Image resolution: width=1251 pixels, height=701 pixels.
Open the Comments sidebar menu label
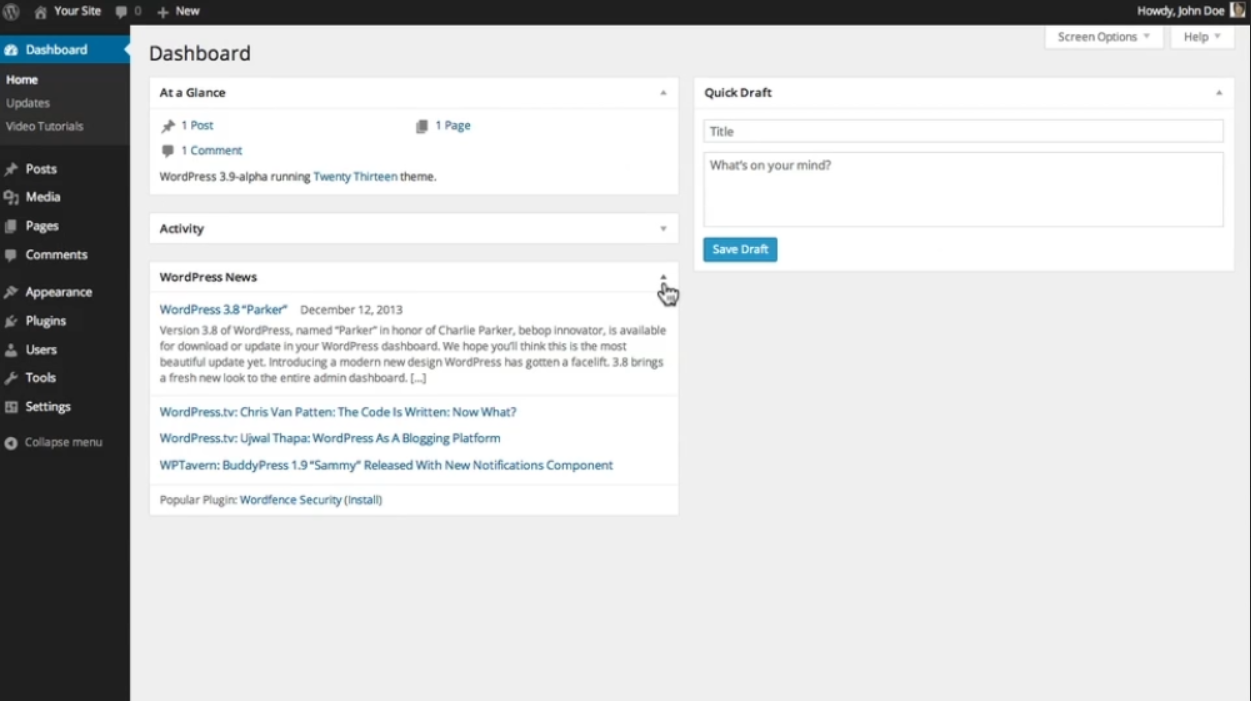(57, 255)
